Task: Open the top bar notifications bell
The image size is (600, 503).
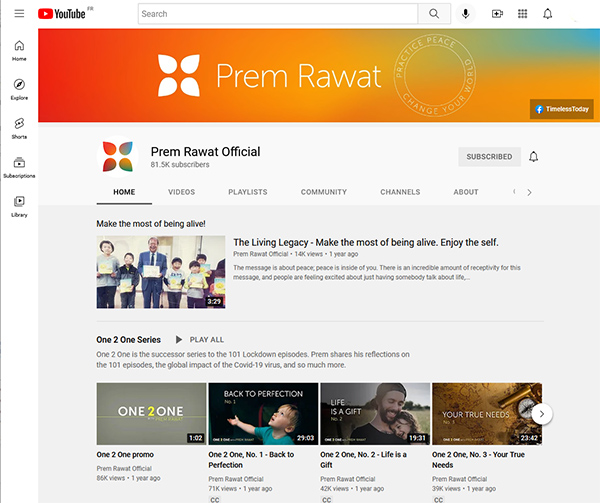Action: pyautogui.click(x=548, y=14)
